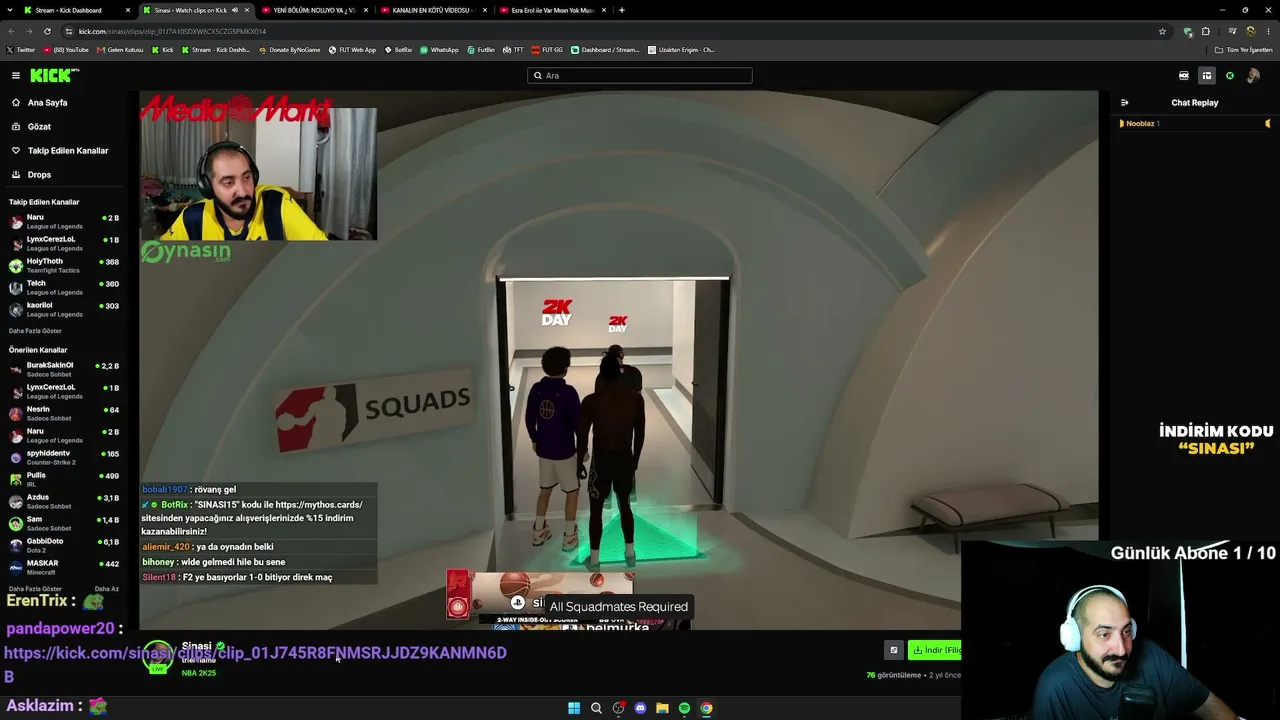Open the FUT Web App bookmark
1280x720 pixels.
[x=353, y=50]
